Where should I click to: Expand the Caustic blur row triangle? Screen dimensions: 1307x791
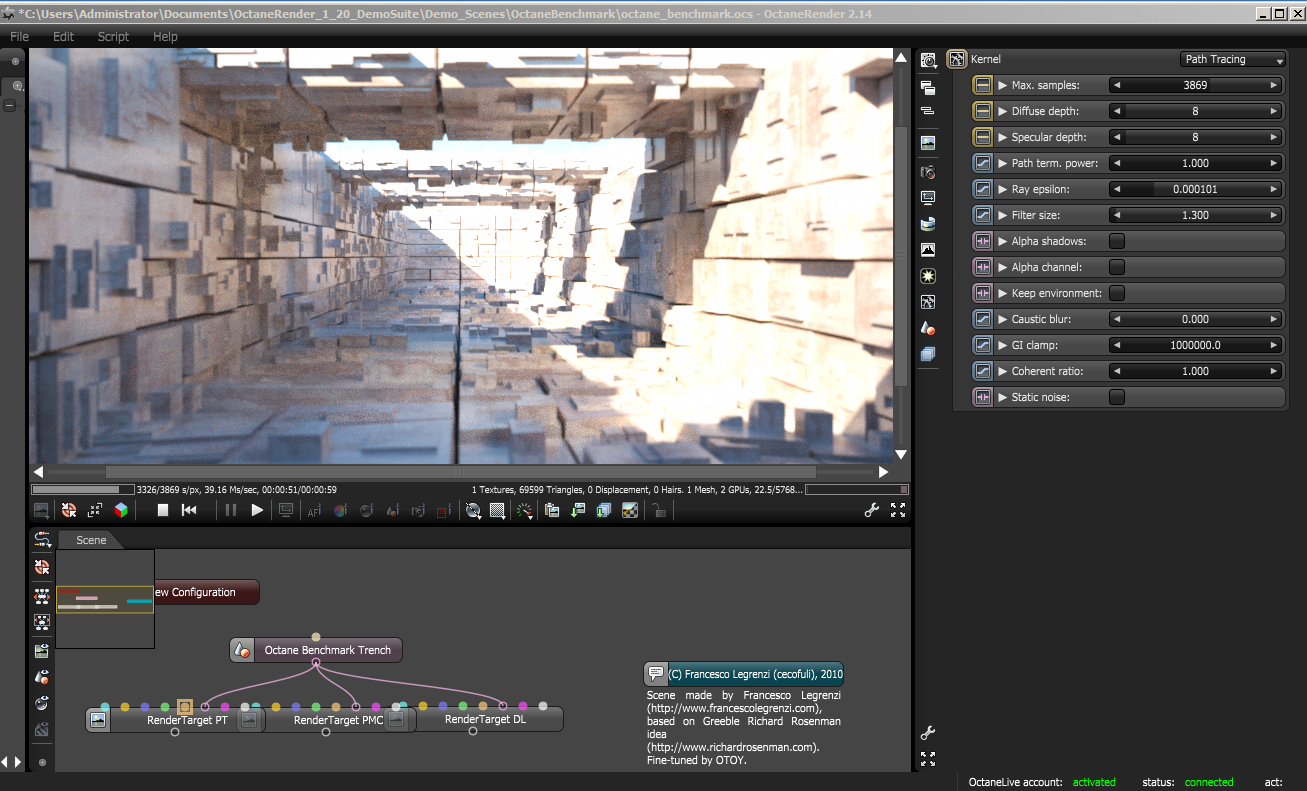[x=1002, y=319]
